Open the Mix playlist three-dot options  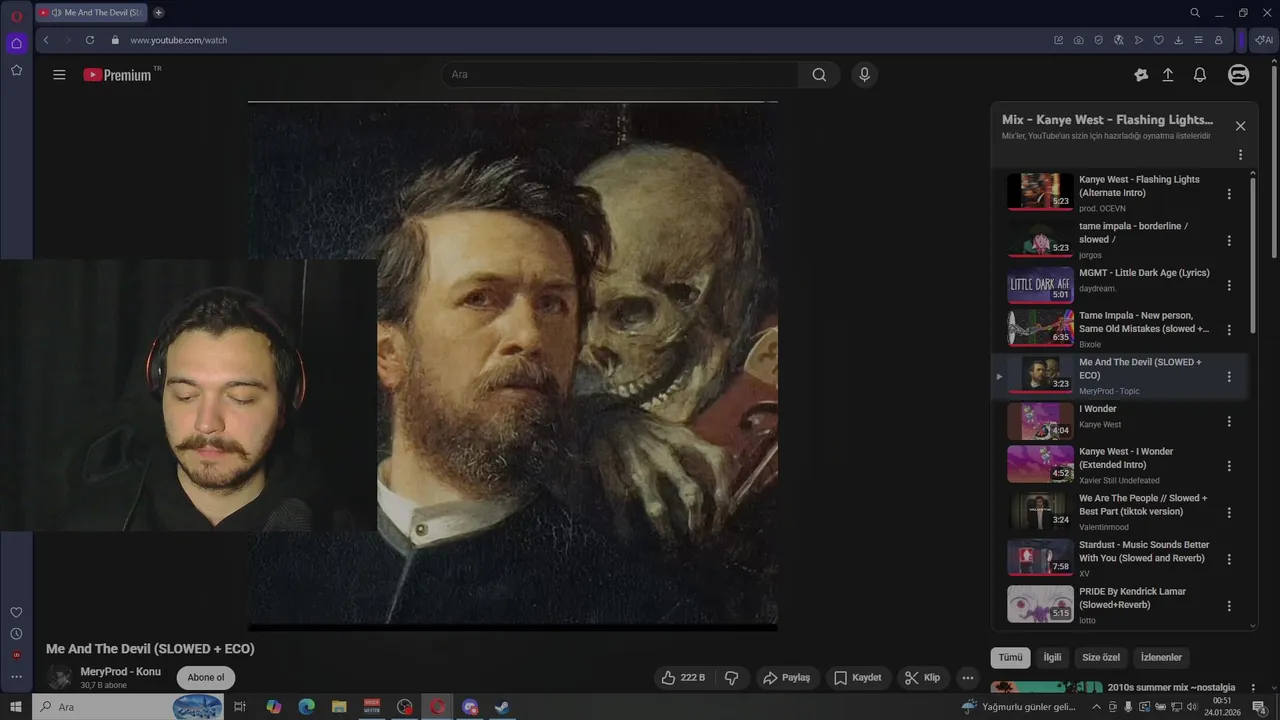point(1240,155)
